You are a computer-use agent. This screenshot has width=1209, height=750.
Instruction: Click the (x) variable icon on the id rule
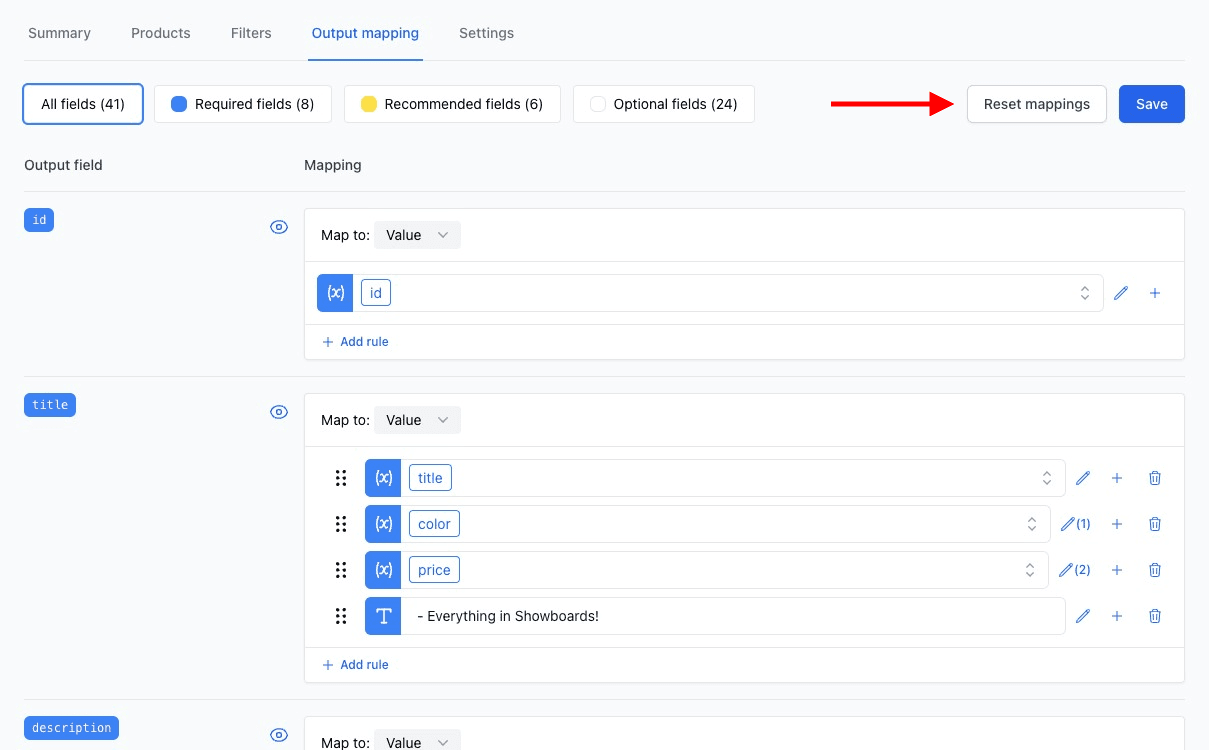pyautogui.click(x=335, y=293)
